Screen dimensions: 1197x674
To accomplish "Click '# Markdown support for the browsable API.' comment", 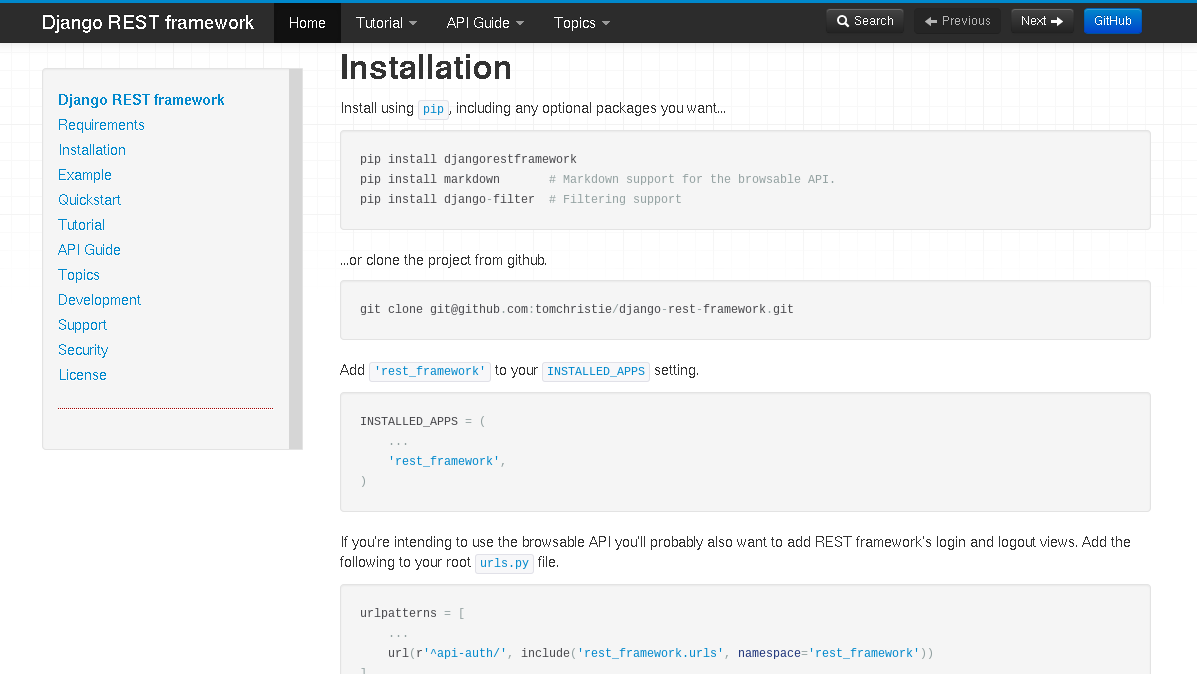I will click(x=692, y=179).
